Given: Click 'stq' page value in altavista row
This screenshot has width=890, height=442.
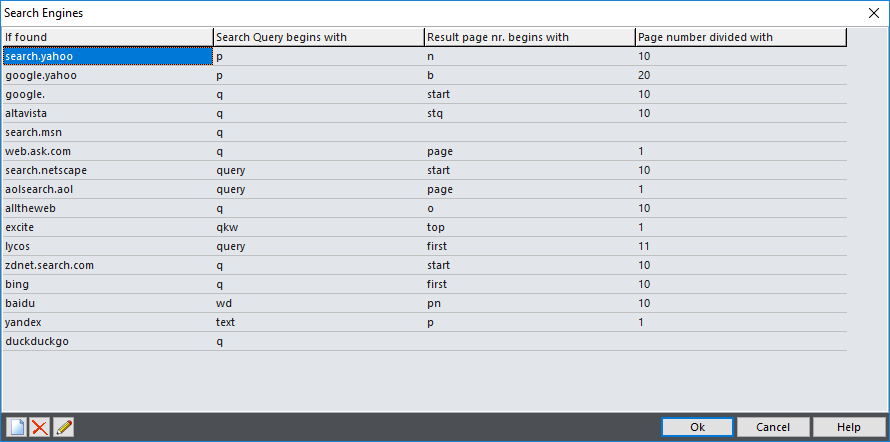Looking at the screenshot, I should pyautogui.click(x=435, y=113).
